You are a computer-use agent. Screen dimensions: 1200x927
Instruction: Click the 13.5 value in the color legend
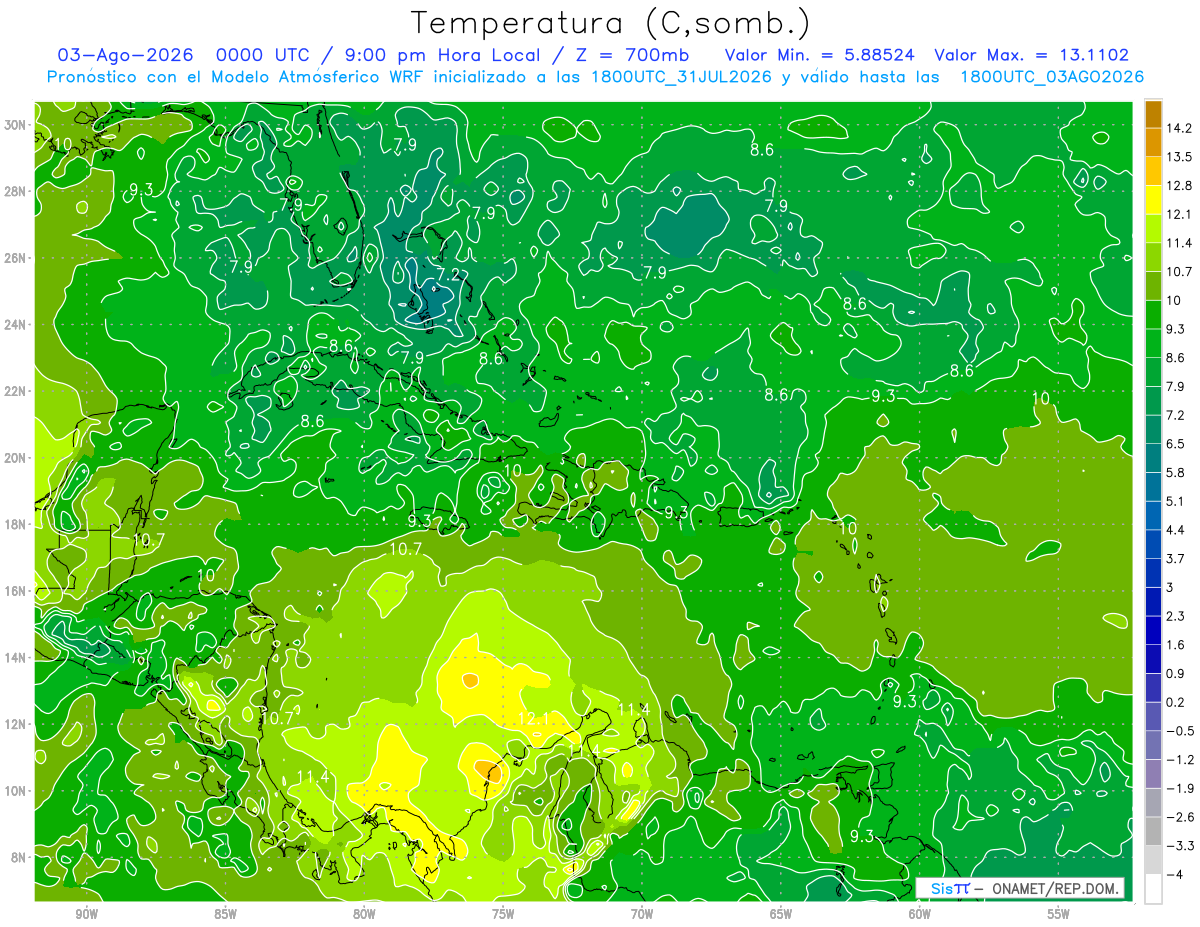1179,157
